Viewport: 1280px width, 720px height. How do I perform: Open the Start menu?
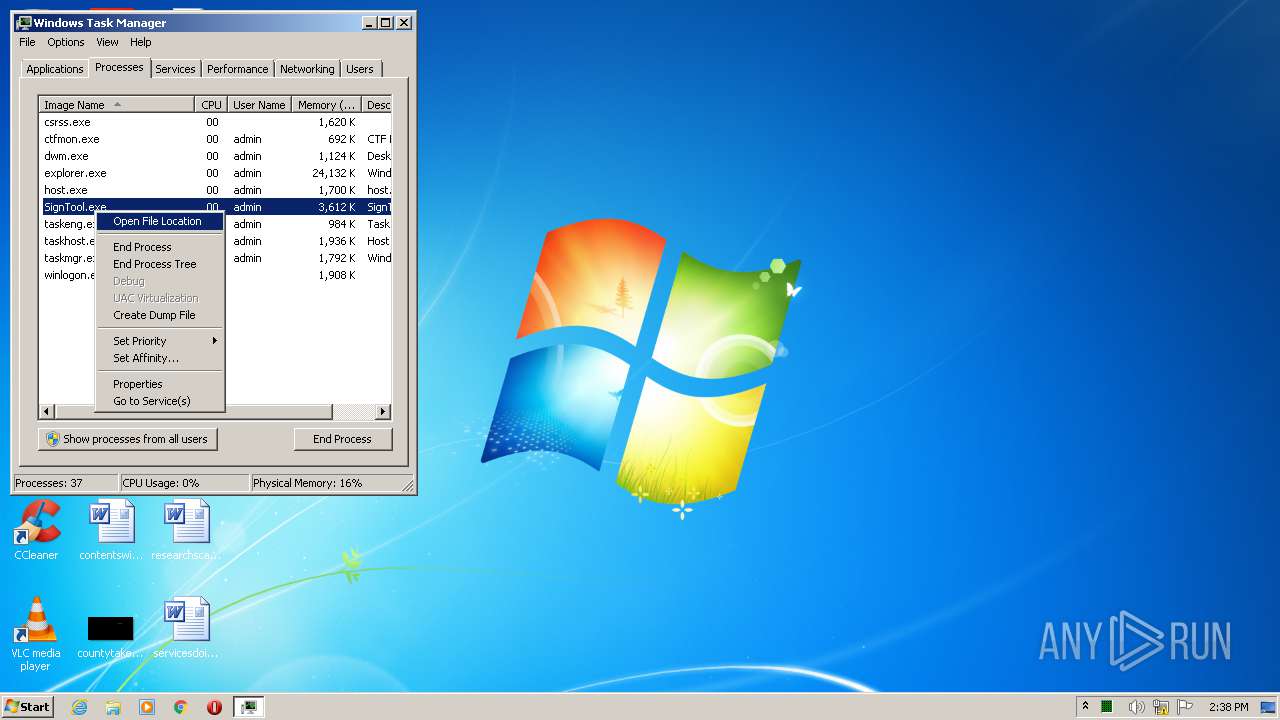28,707
